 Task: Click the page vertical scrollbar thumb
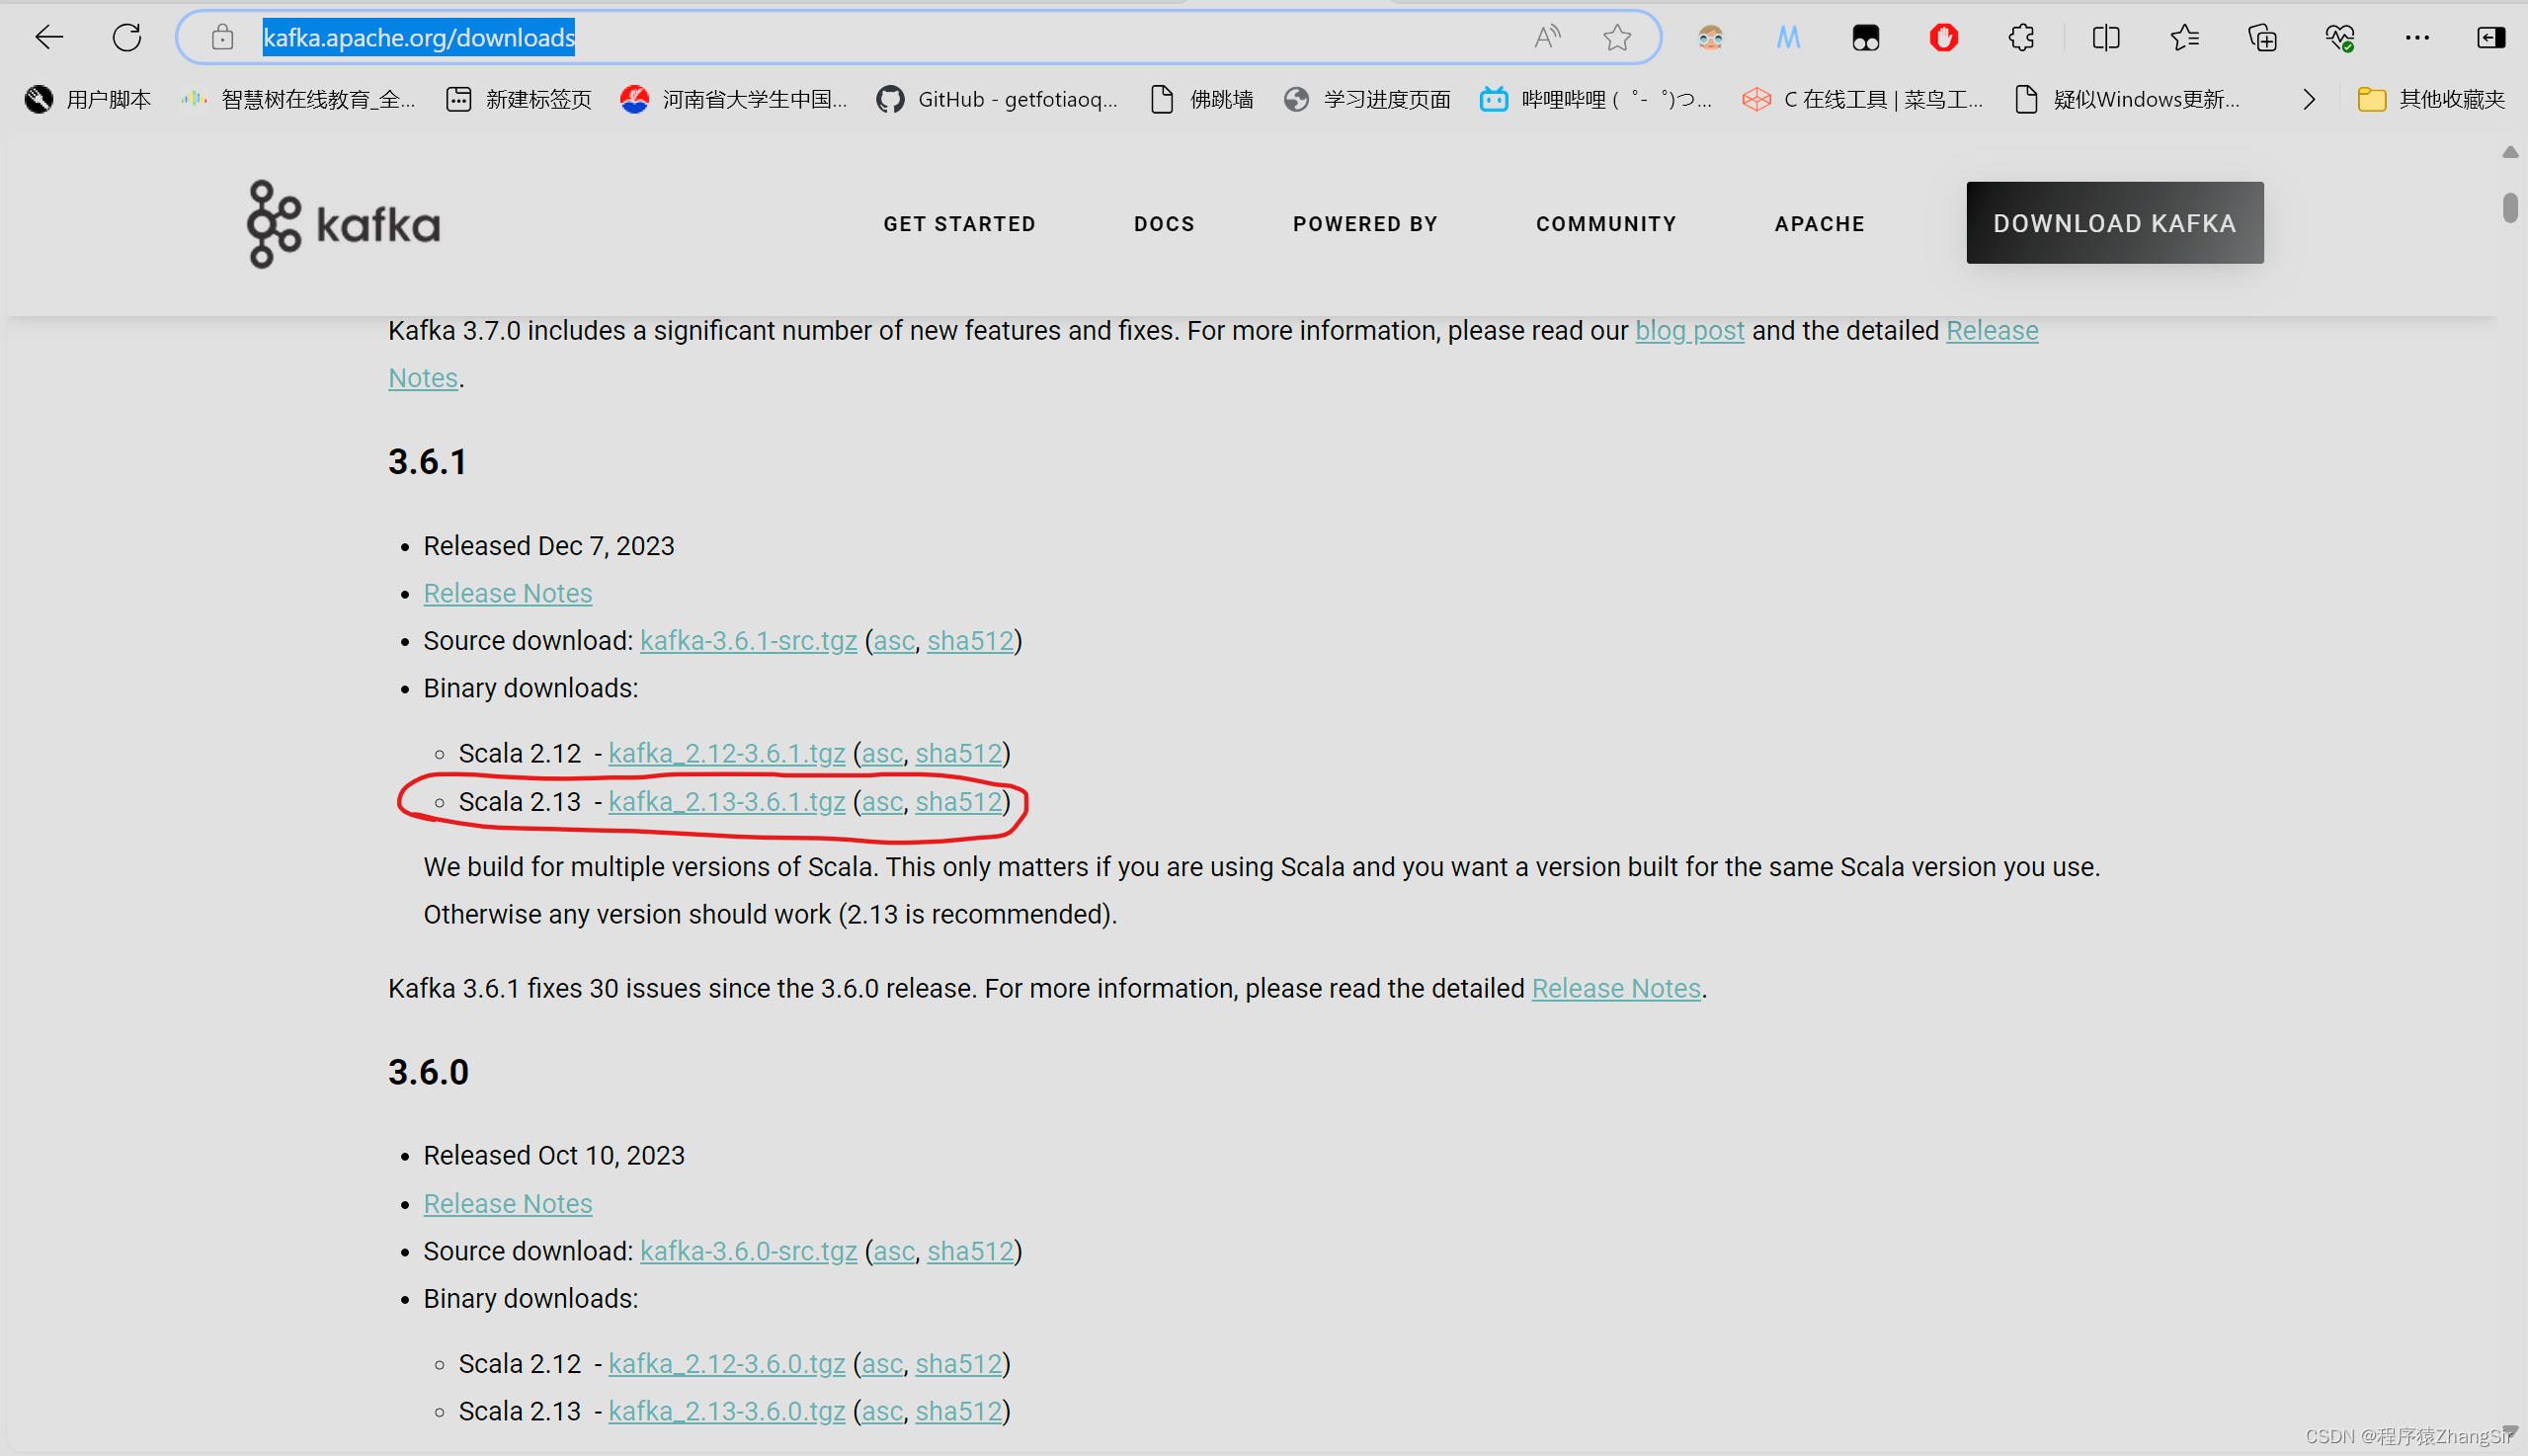point(2509,208)
